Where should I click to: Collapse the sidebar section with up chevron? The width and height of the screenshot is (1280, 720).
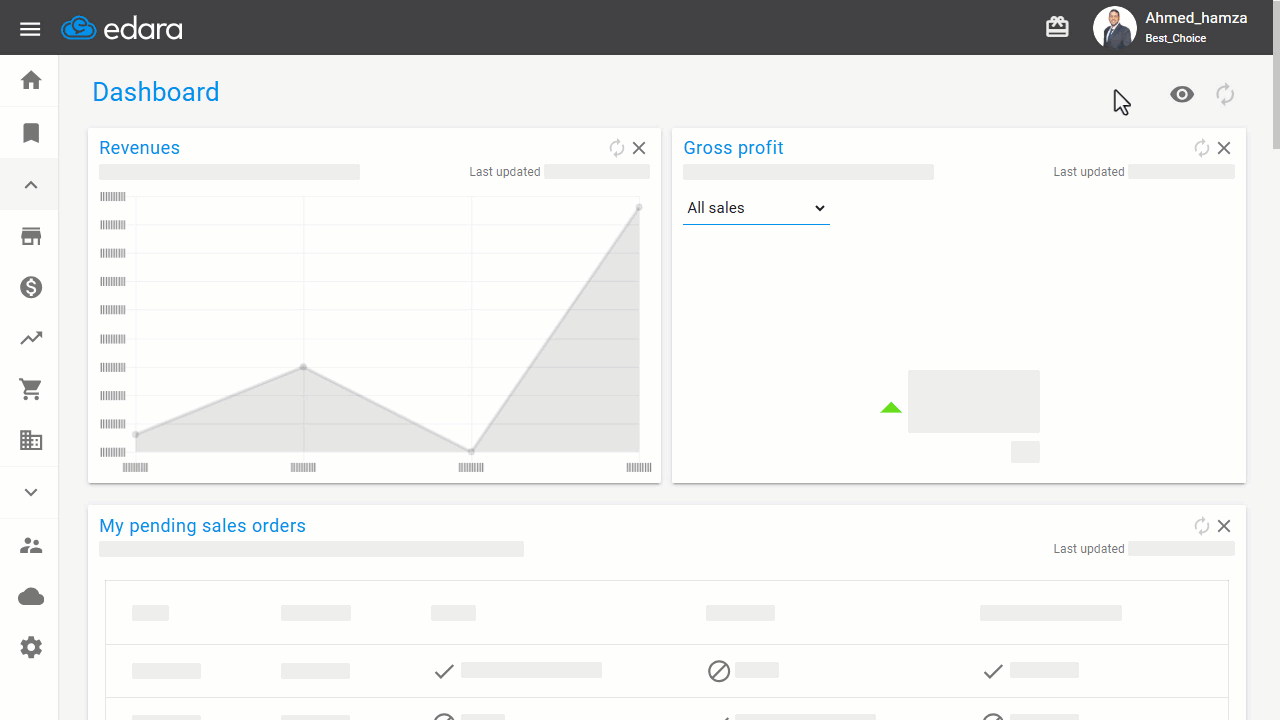31,185
